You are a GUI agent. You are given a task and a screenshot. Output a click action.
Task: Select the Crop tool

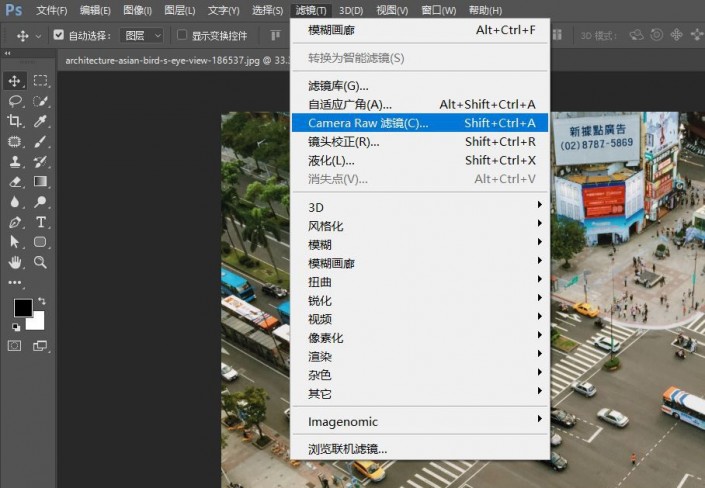click(x=14, y=121)
